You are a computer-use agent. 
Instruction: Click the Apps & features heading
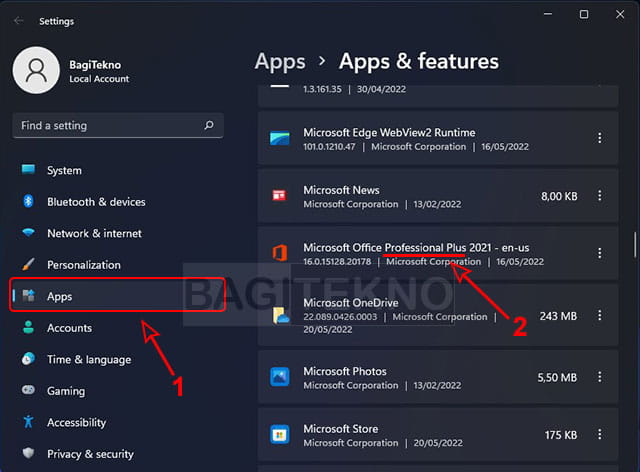click(418, 62)
